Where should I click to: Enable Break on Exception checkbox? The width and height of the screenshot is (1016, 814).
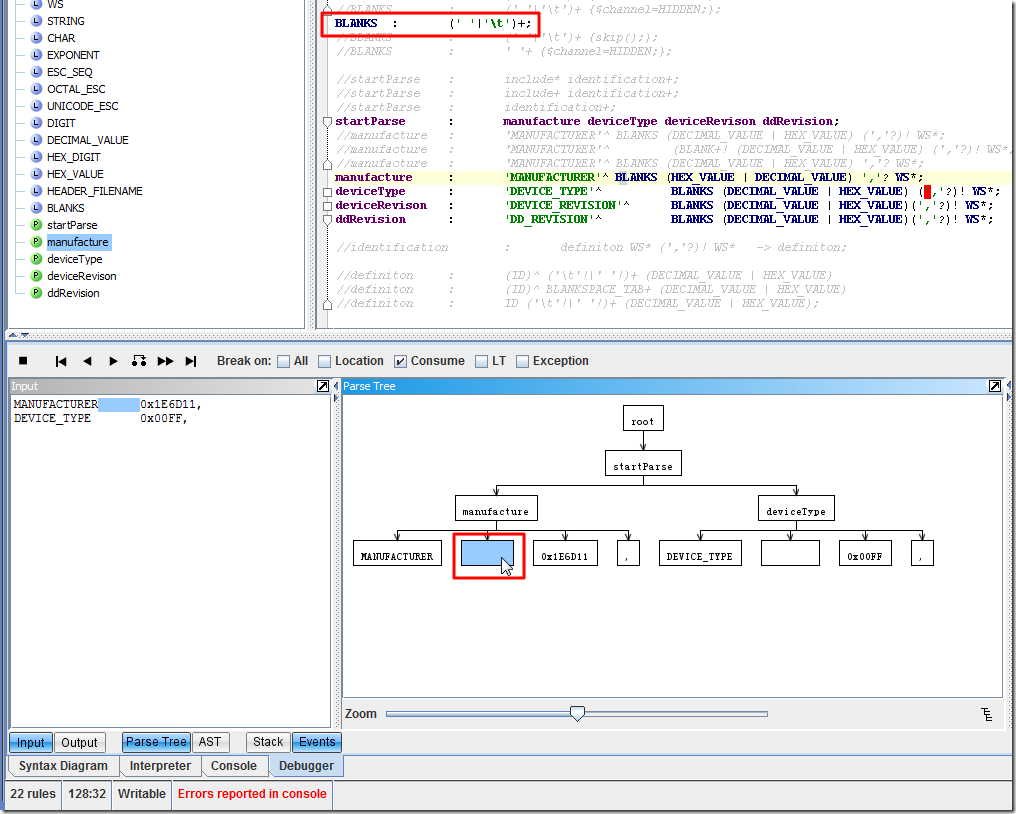(522, 362)
